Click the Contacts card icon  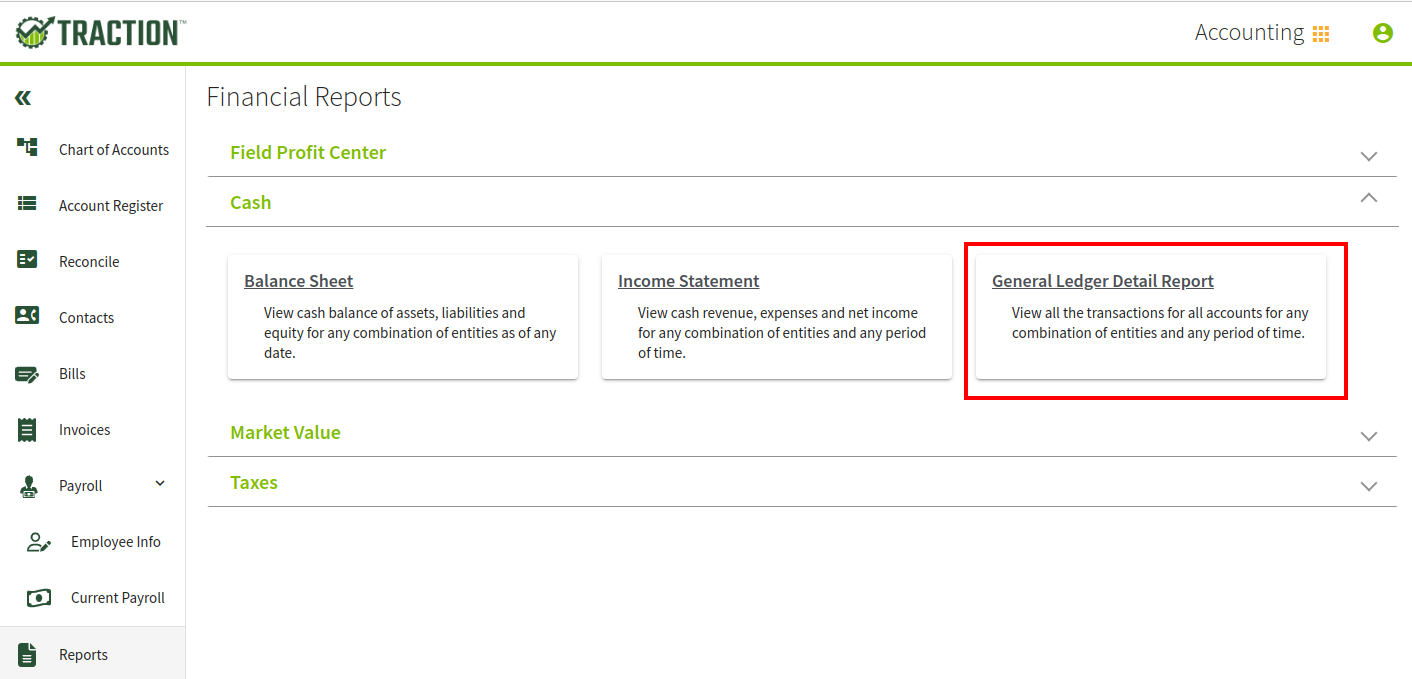point(27,316)
